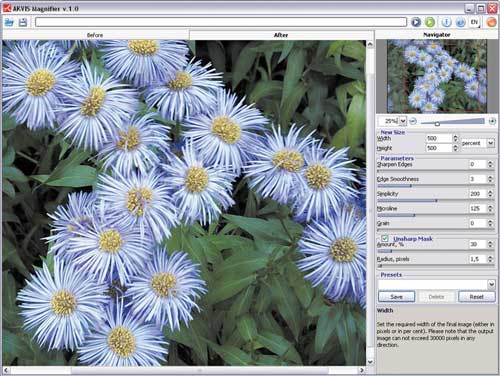Screen dimensions: 500x376
Task: Click the Navigator zoom slider handle
Action: (437, 124)
